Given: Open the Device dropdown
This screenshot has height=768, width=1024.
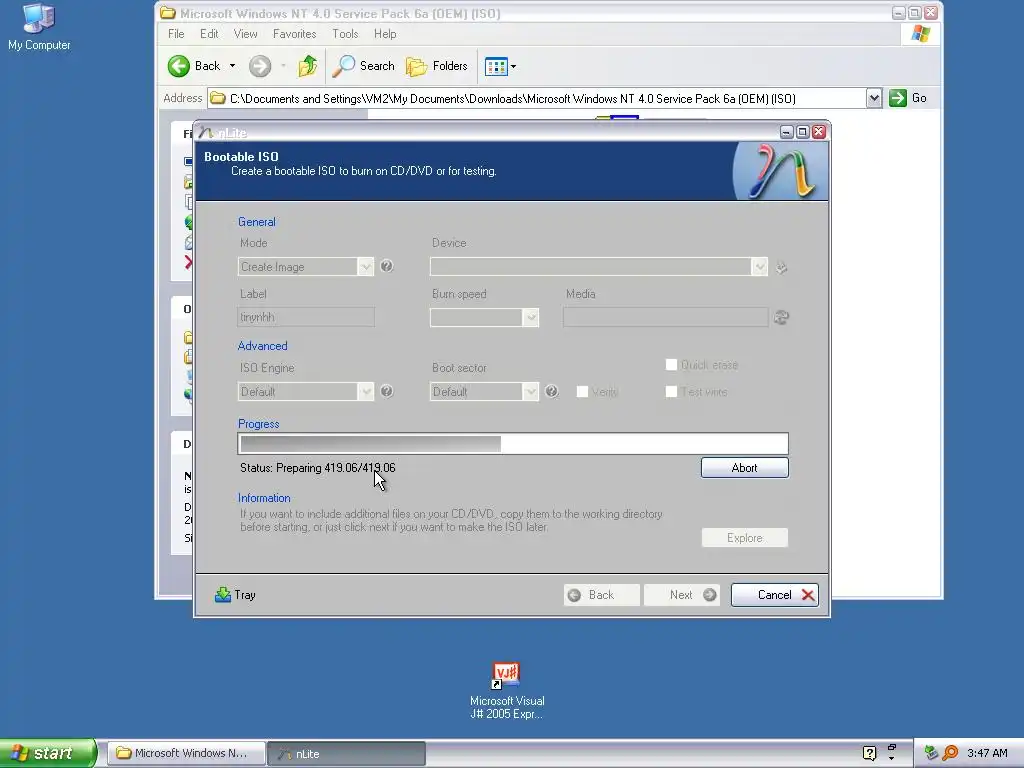Looking at the screenshot, I should 598,266.
